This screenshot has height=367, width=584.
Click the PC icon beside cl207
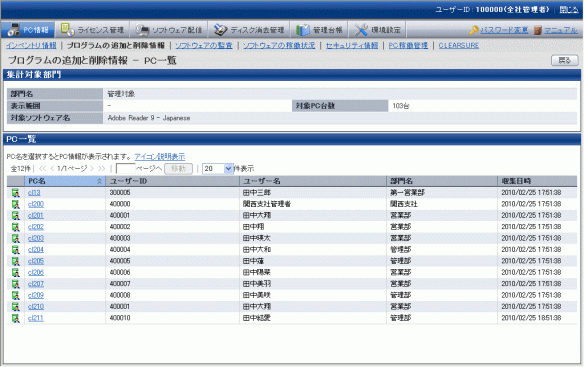15,284
